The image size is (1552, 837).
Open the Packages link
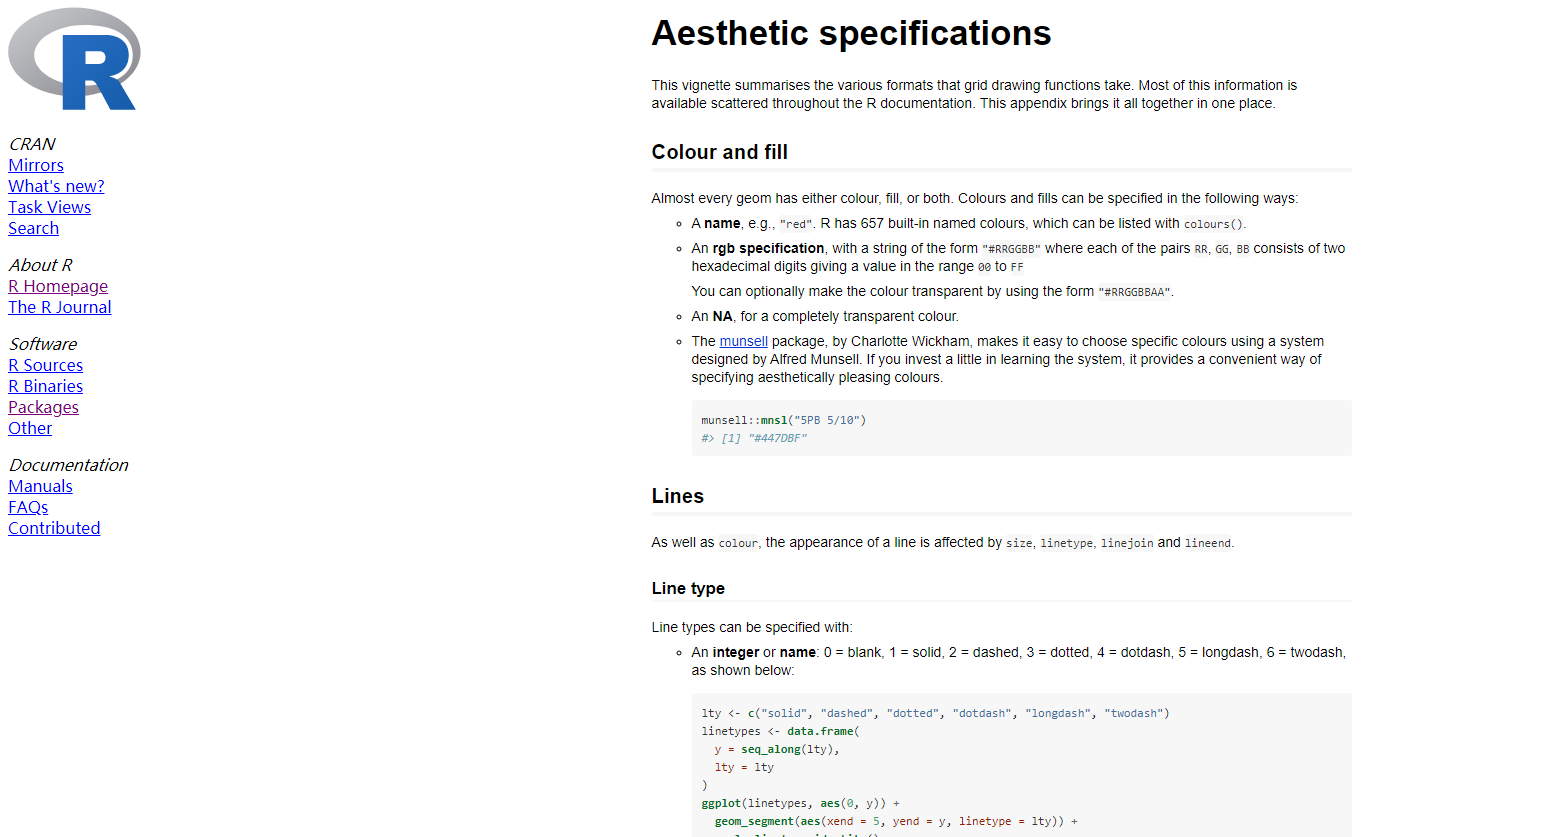[x=44, y=407]
